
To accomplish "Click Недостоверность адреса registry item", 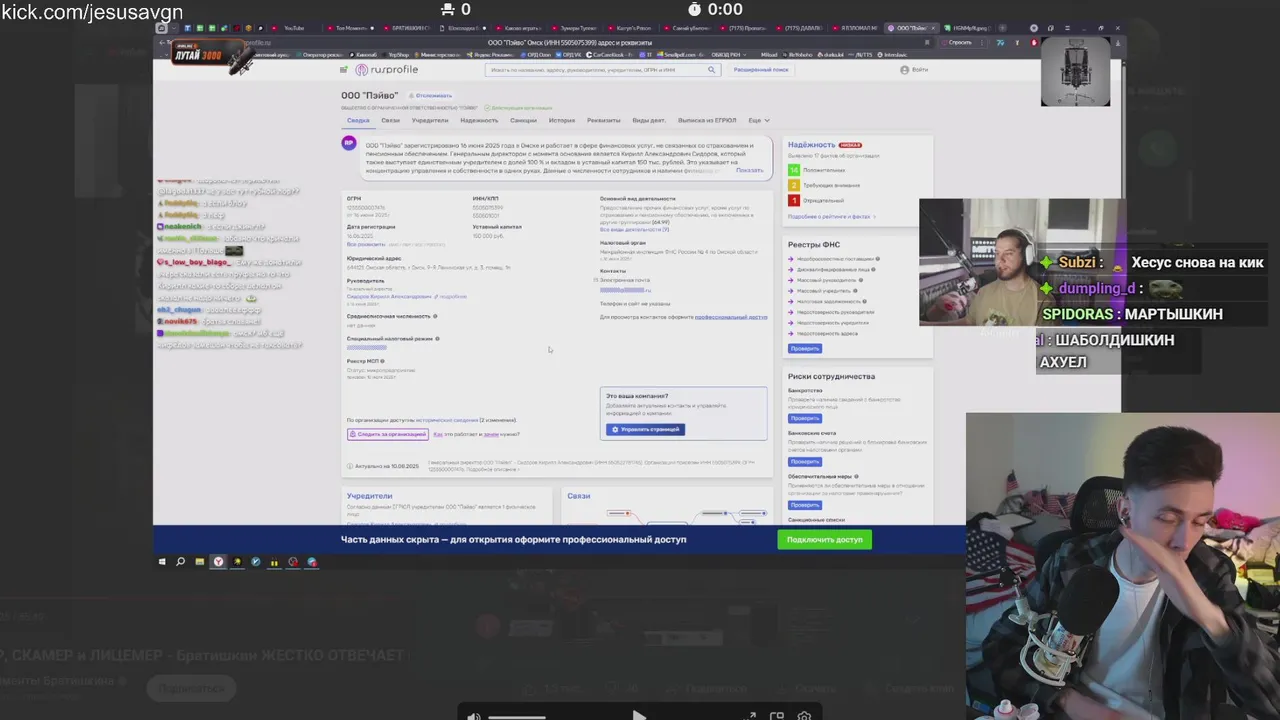I will [x=829, y=333].
